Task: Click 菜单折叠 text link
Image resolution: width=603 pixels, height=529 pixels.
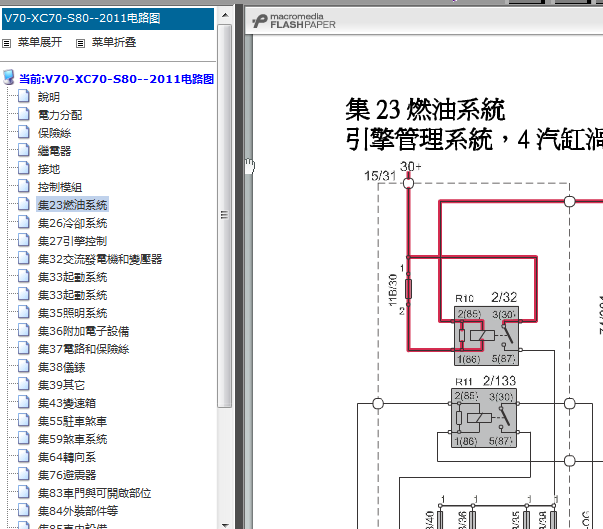Action: click(114, 42)
